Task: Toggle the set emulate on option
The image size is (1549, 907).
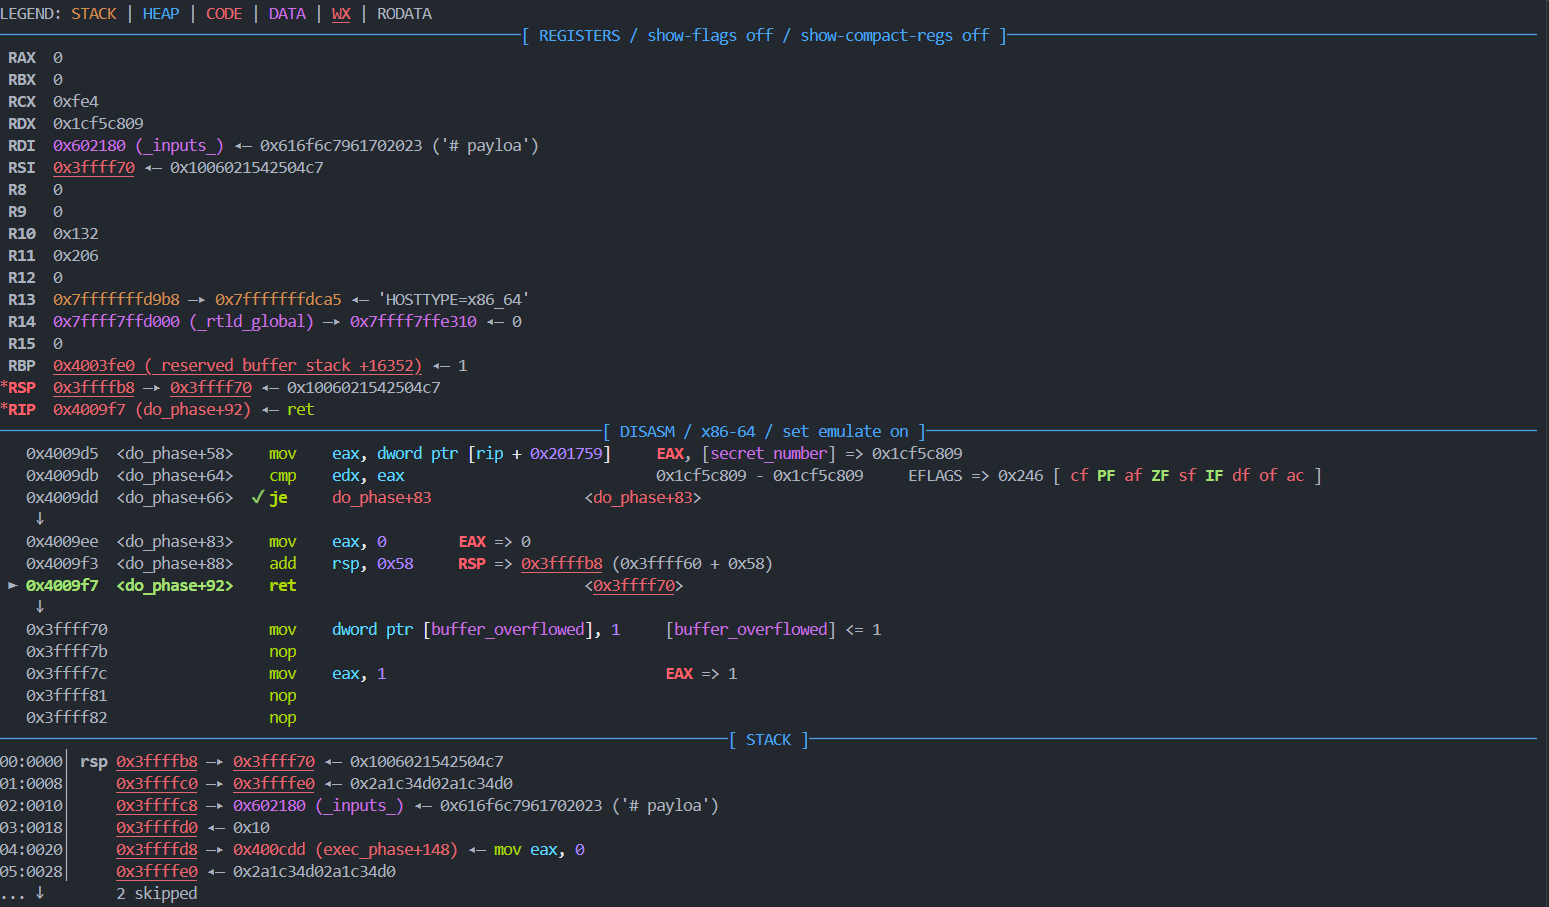Action: [x=845, y=431]
